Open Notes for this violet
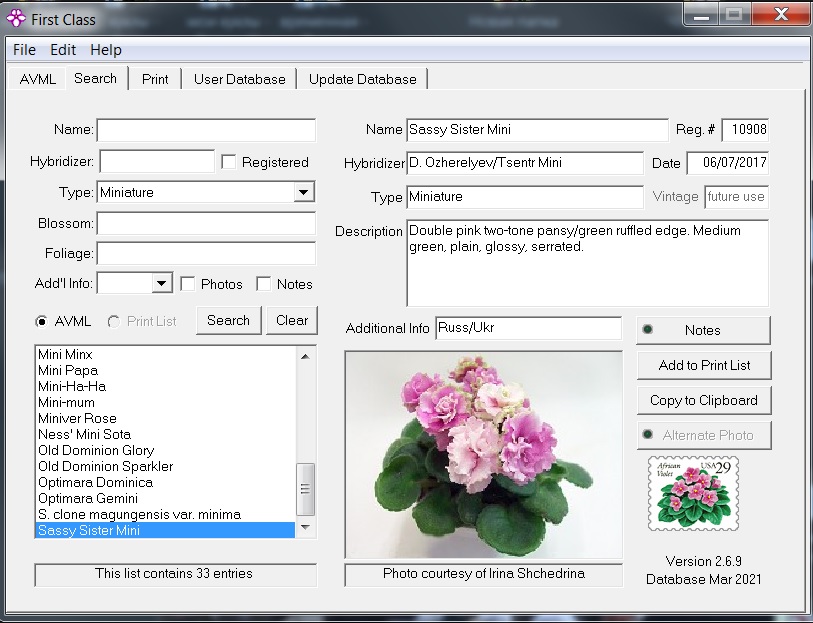The image size is (813, 623). pyautogui.click(x=704, y=330)
